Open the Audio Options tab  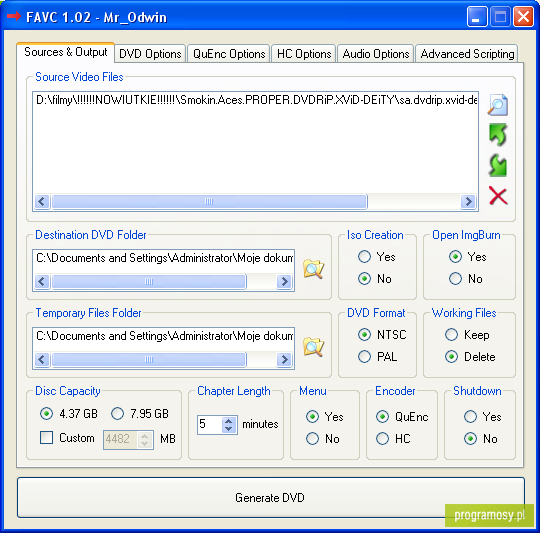click(376, 54)
